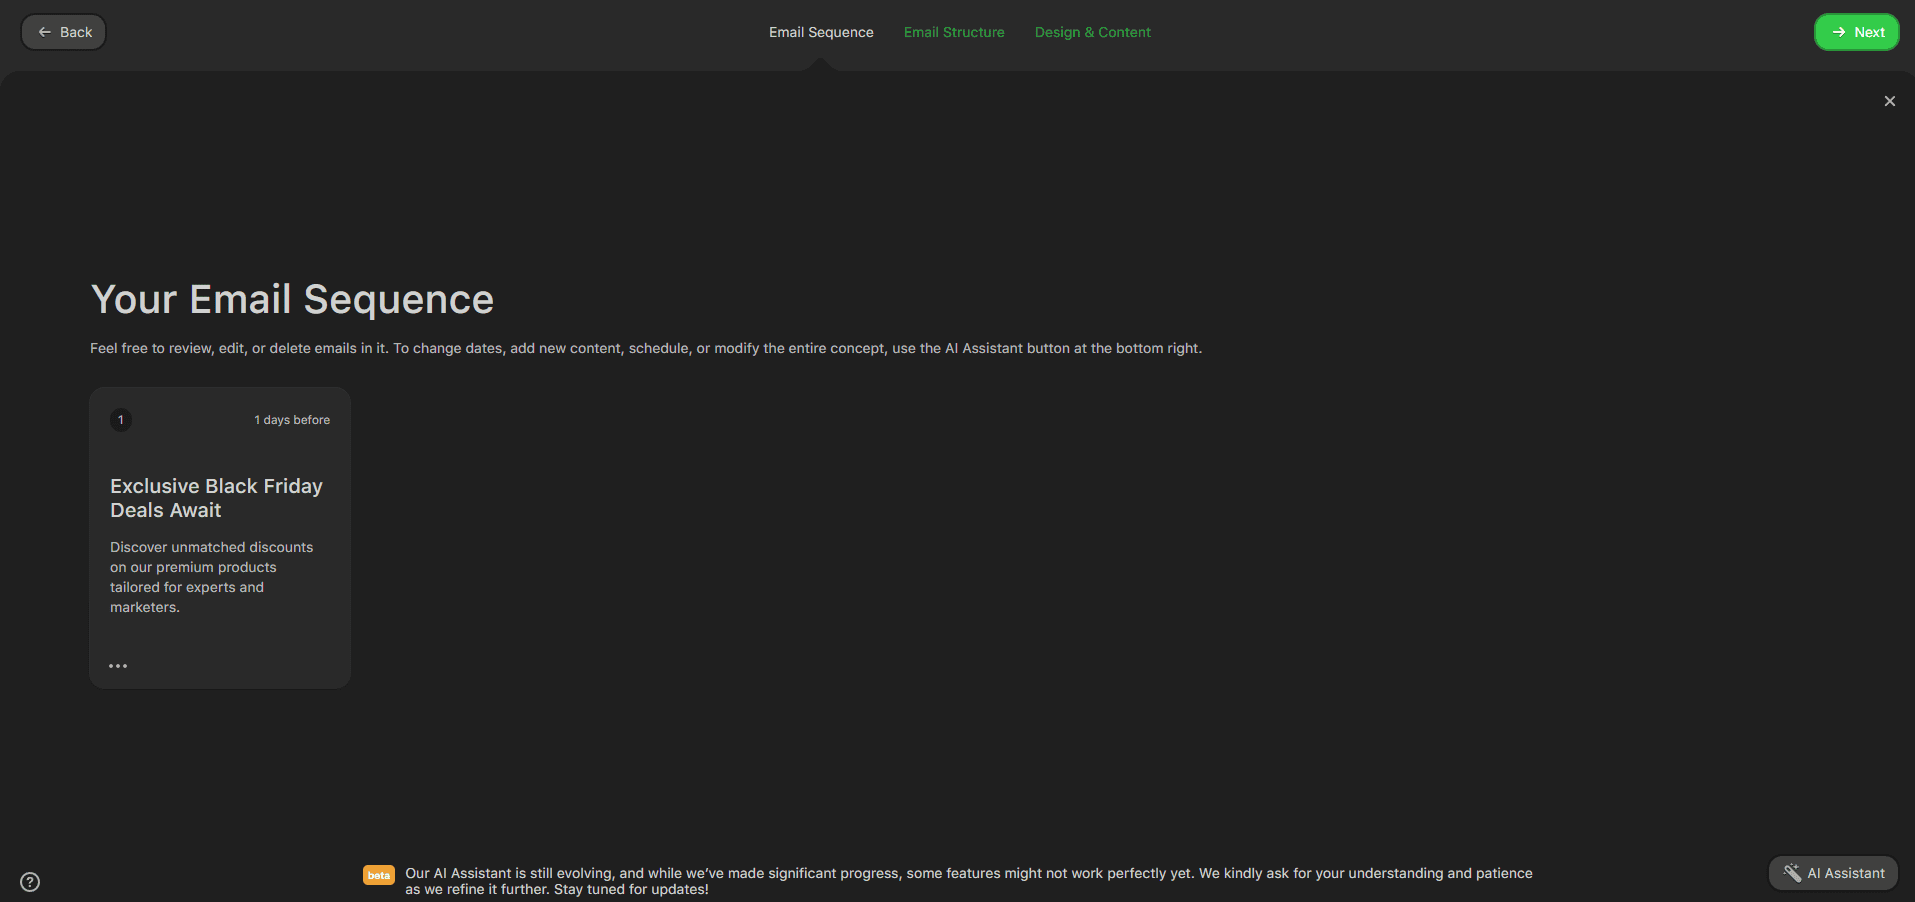Screen dimensions: 1915x902
Task: Click the "Feel free to review" instruction text
Action: 645,348
